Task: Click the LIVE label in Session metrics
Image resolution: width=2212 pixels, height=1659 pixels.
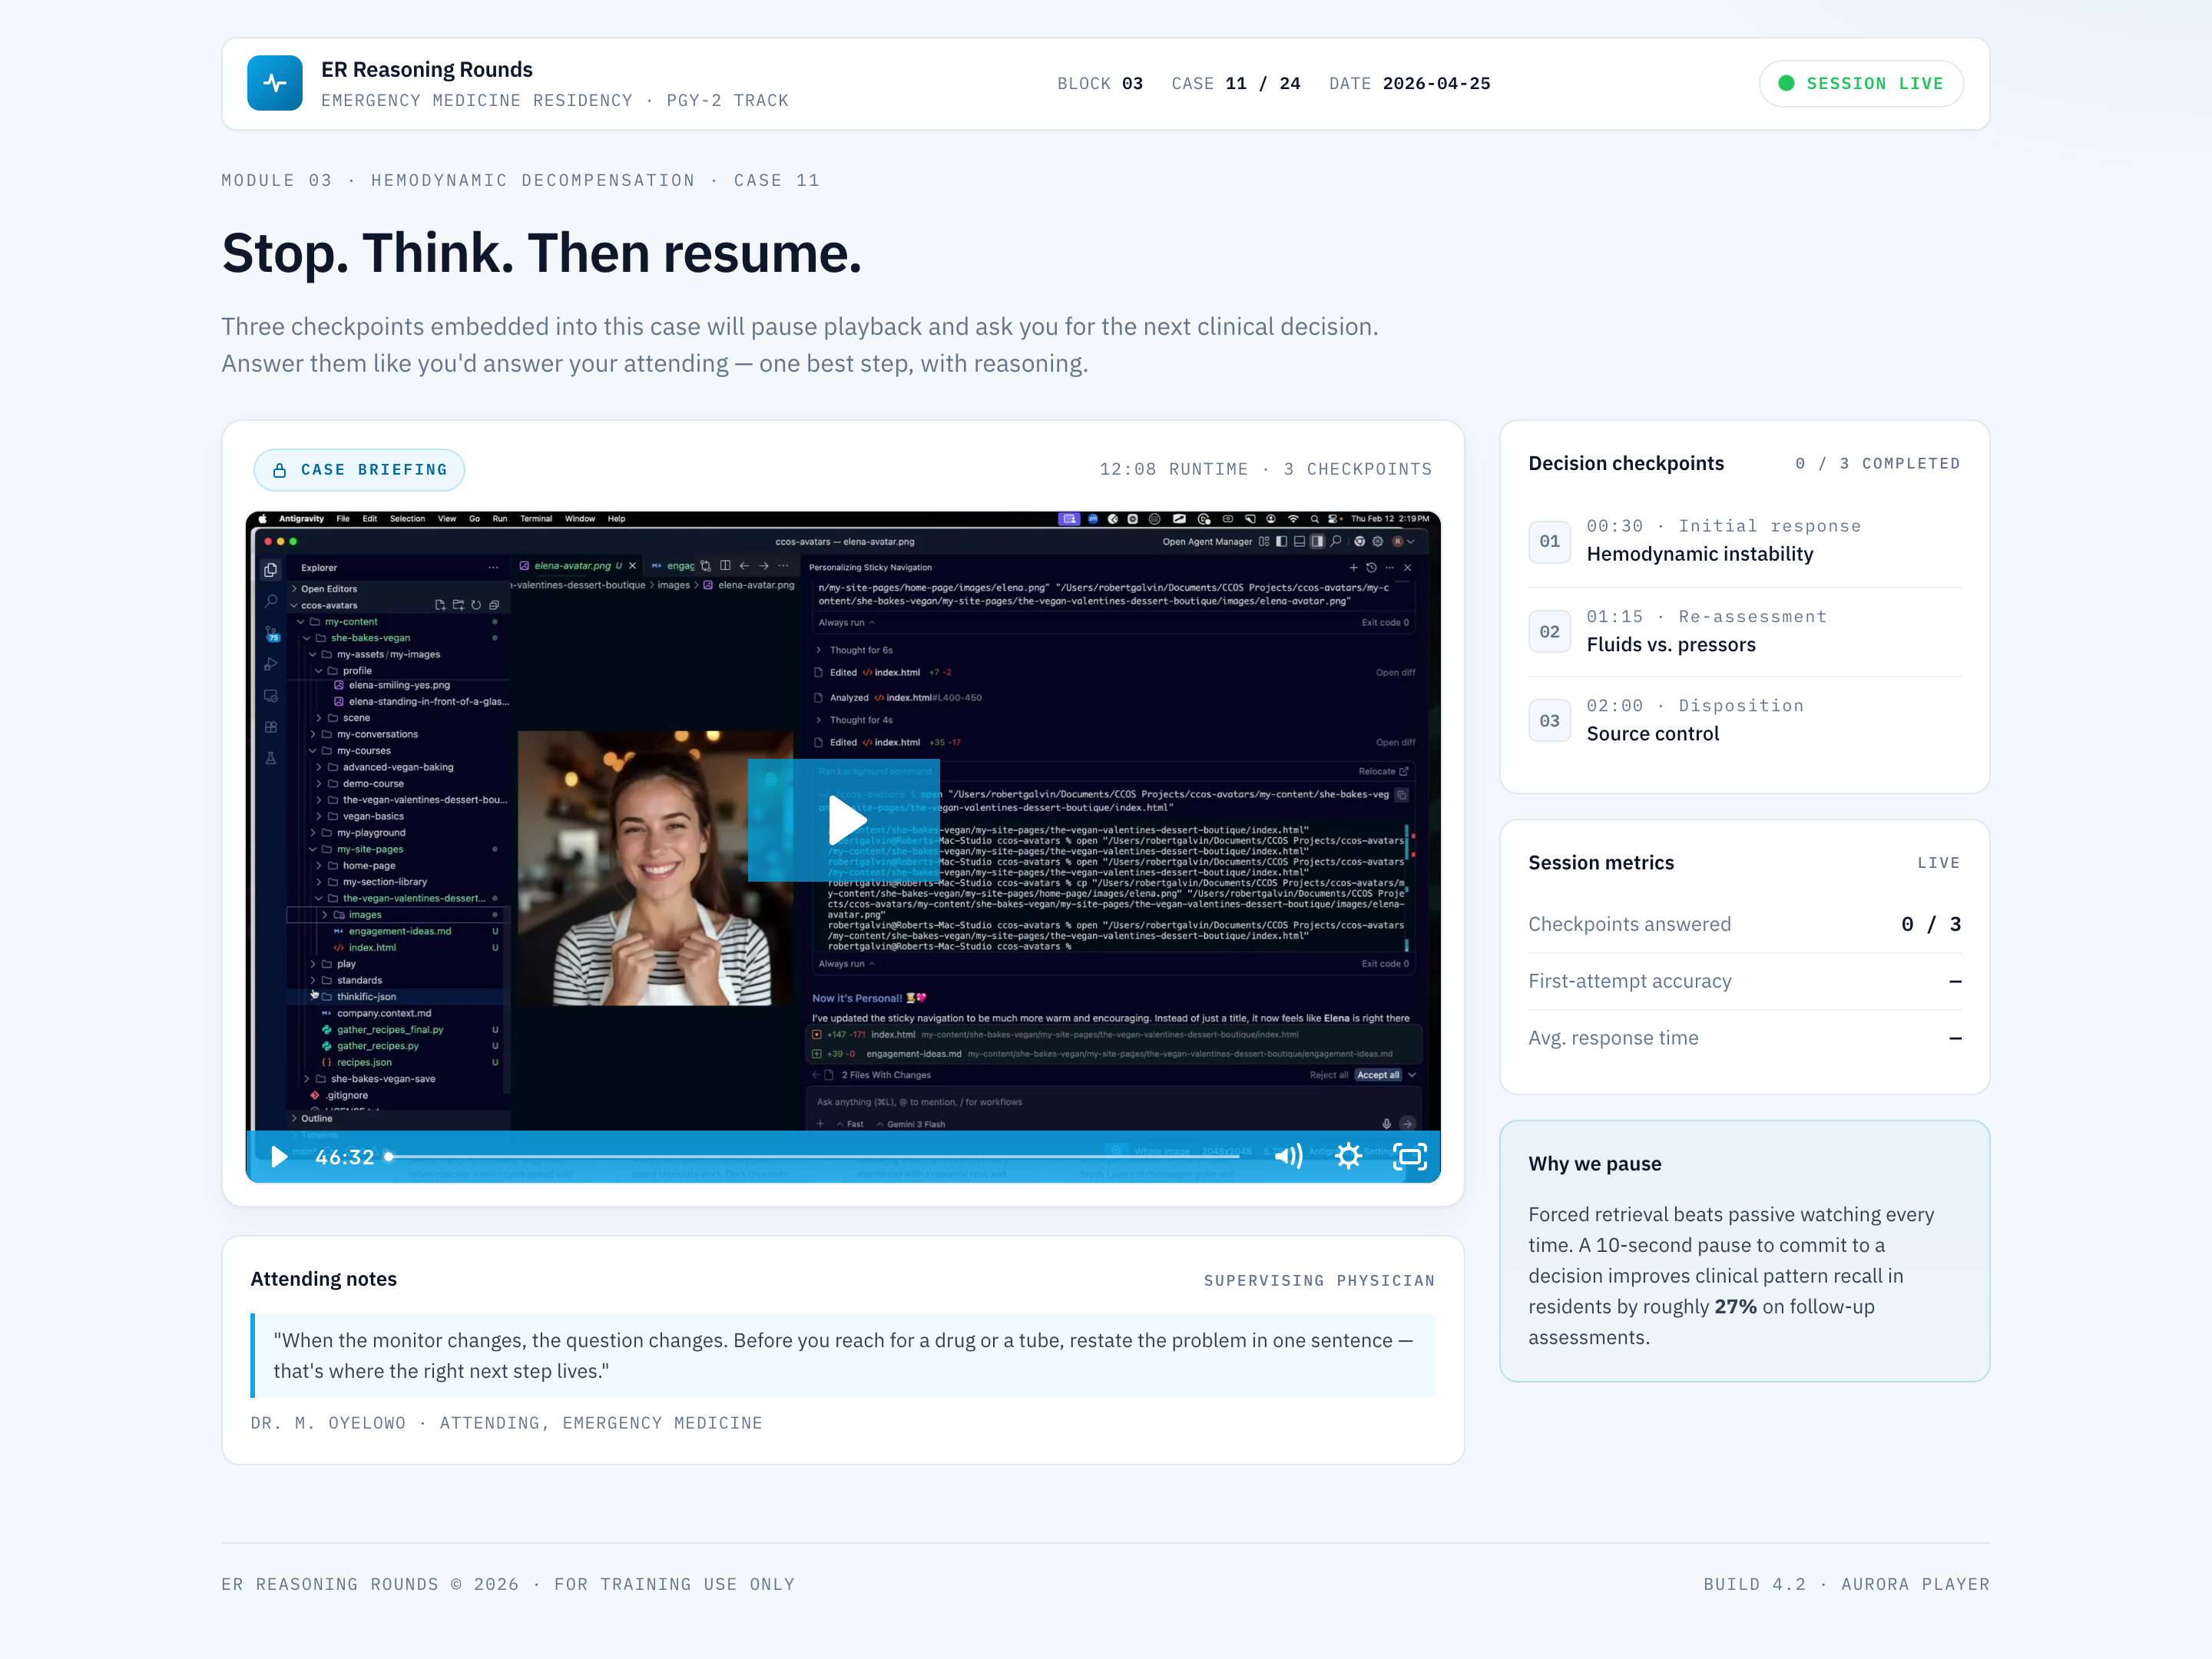Action: click(1939, 863)
